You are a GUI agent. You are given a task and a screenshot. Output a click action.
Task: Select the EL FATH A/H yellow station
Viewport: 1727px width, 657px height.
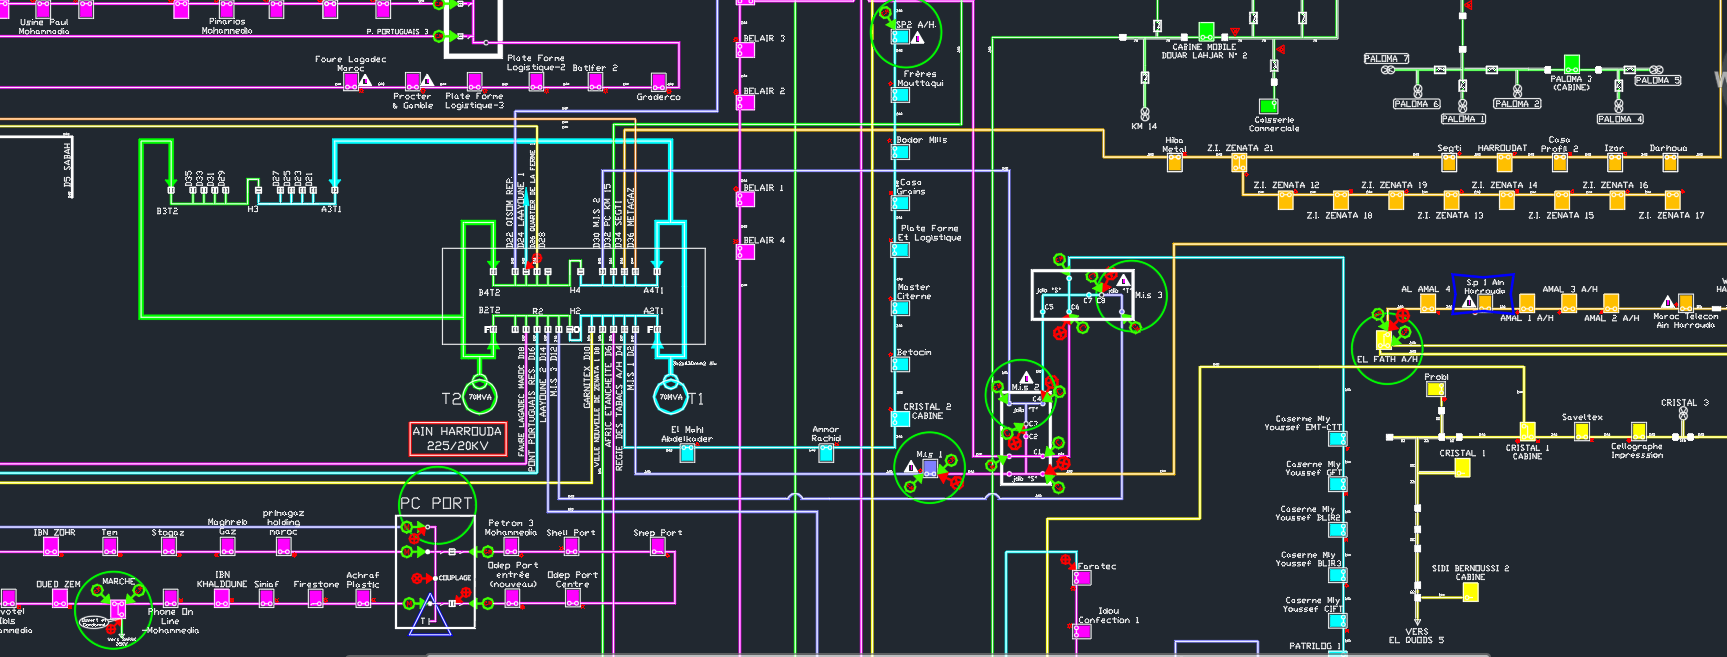[1385, 340]
